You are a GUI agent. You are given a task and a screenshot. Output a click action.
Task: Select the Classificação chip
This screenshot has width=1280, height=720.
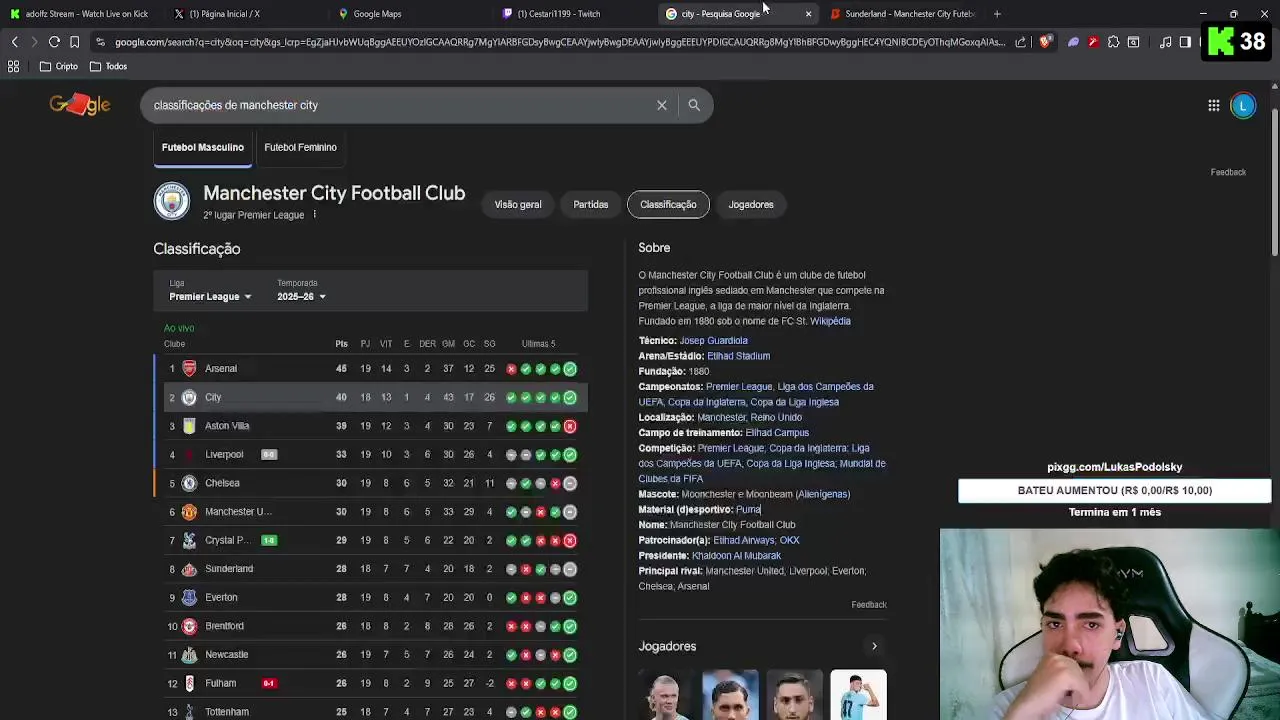(668, 204)
